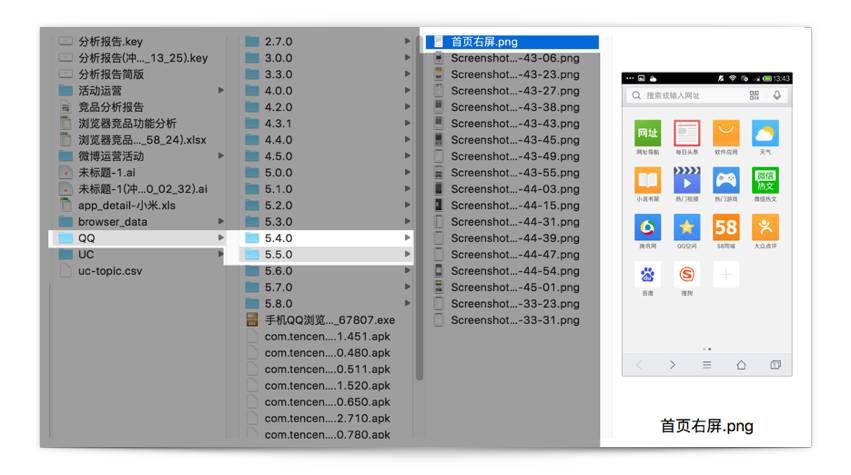Click the orange open book icon in preview

tap(647, 180)
